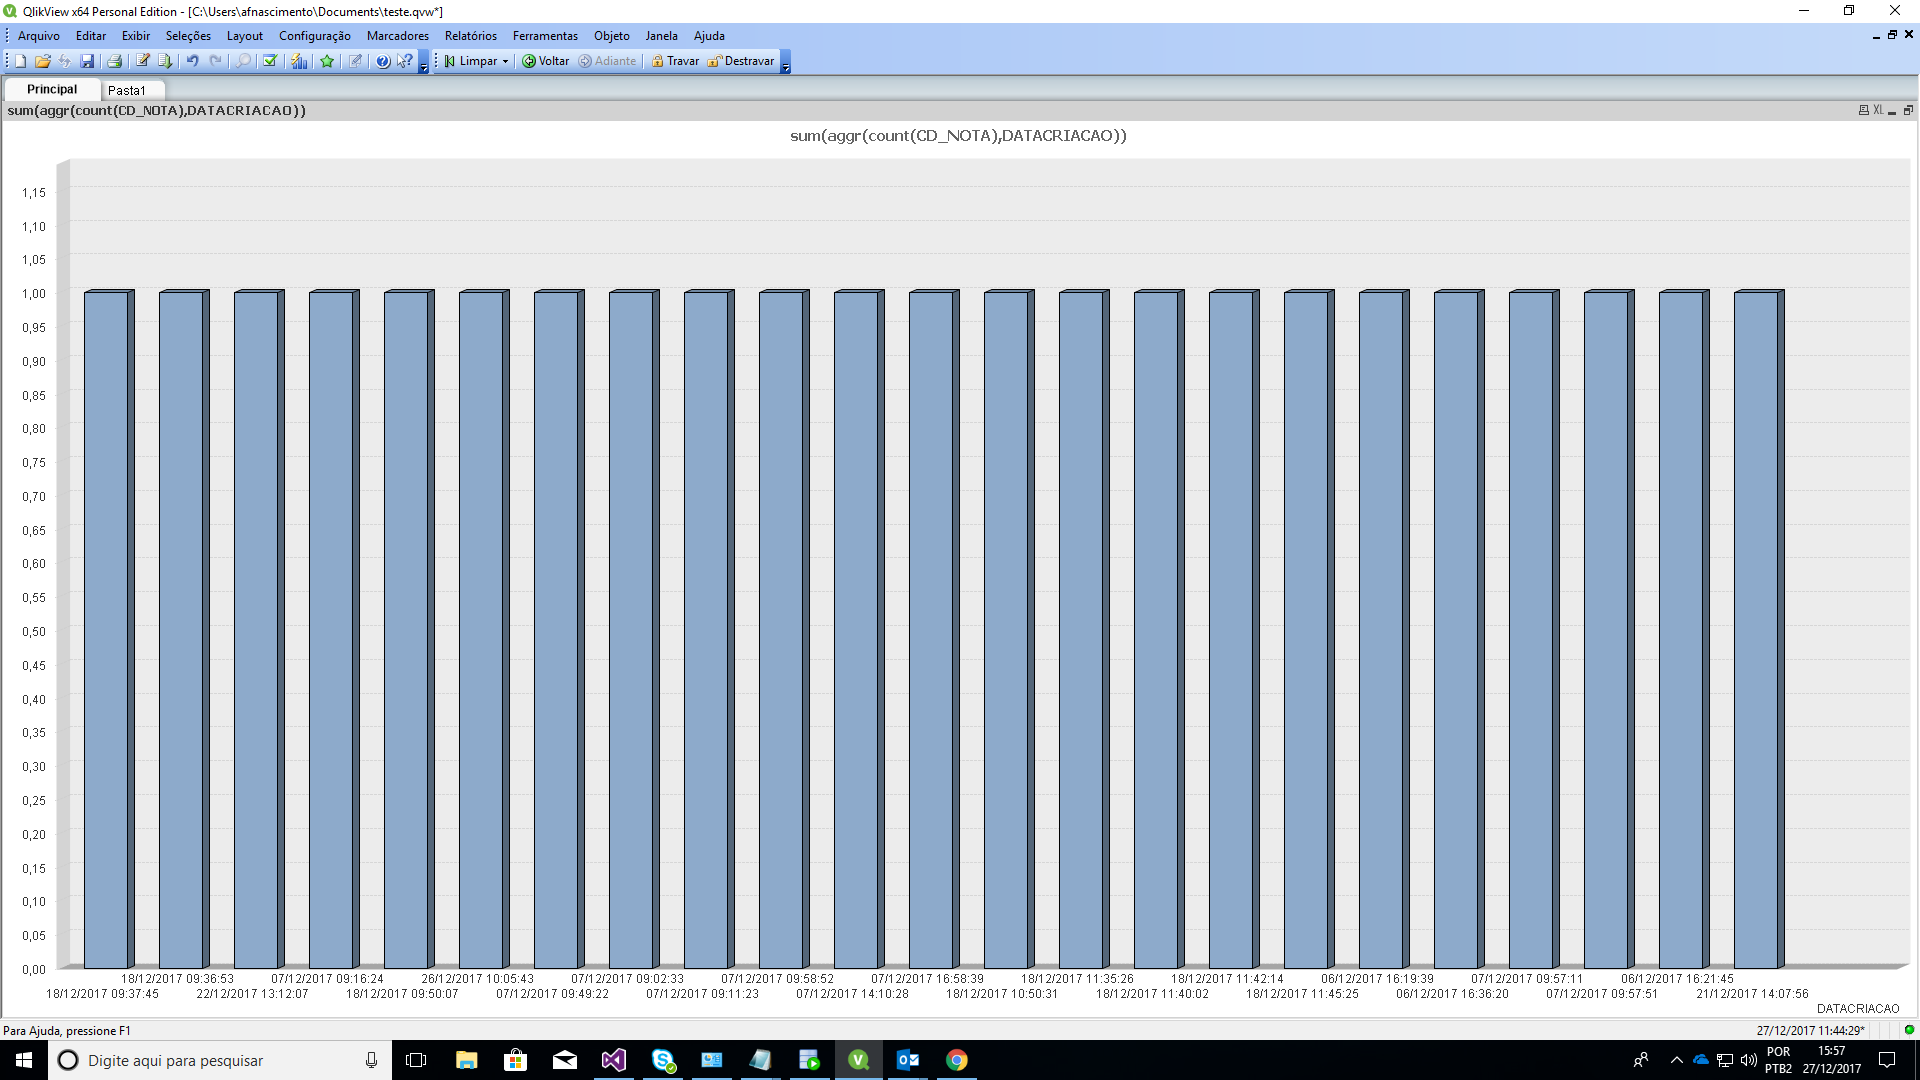The height and width of the screenshot is (1080, 1920).
Task: Open the Edit Script icon
Action: coord(143,61)
